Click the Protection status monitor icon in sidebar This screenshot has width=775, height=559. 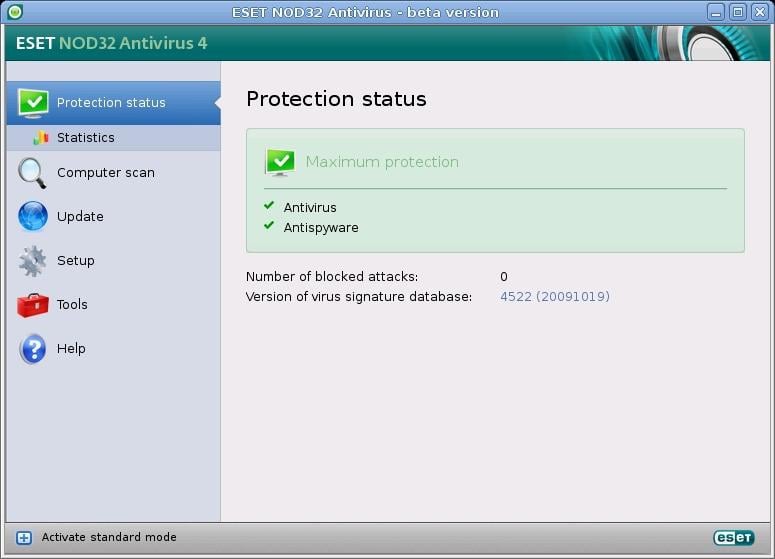point(33,103)
